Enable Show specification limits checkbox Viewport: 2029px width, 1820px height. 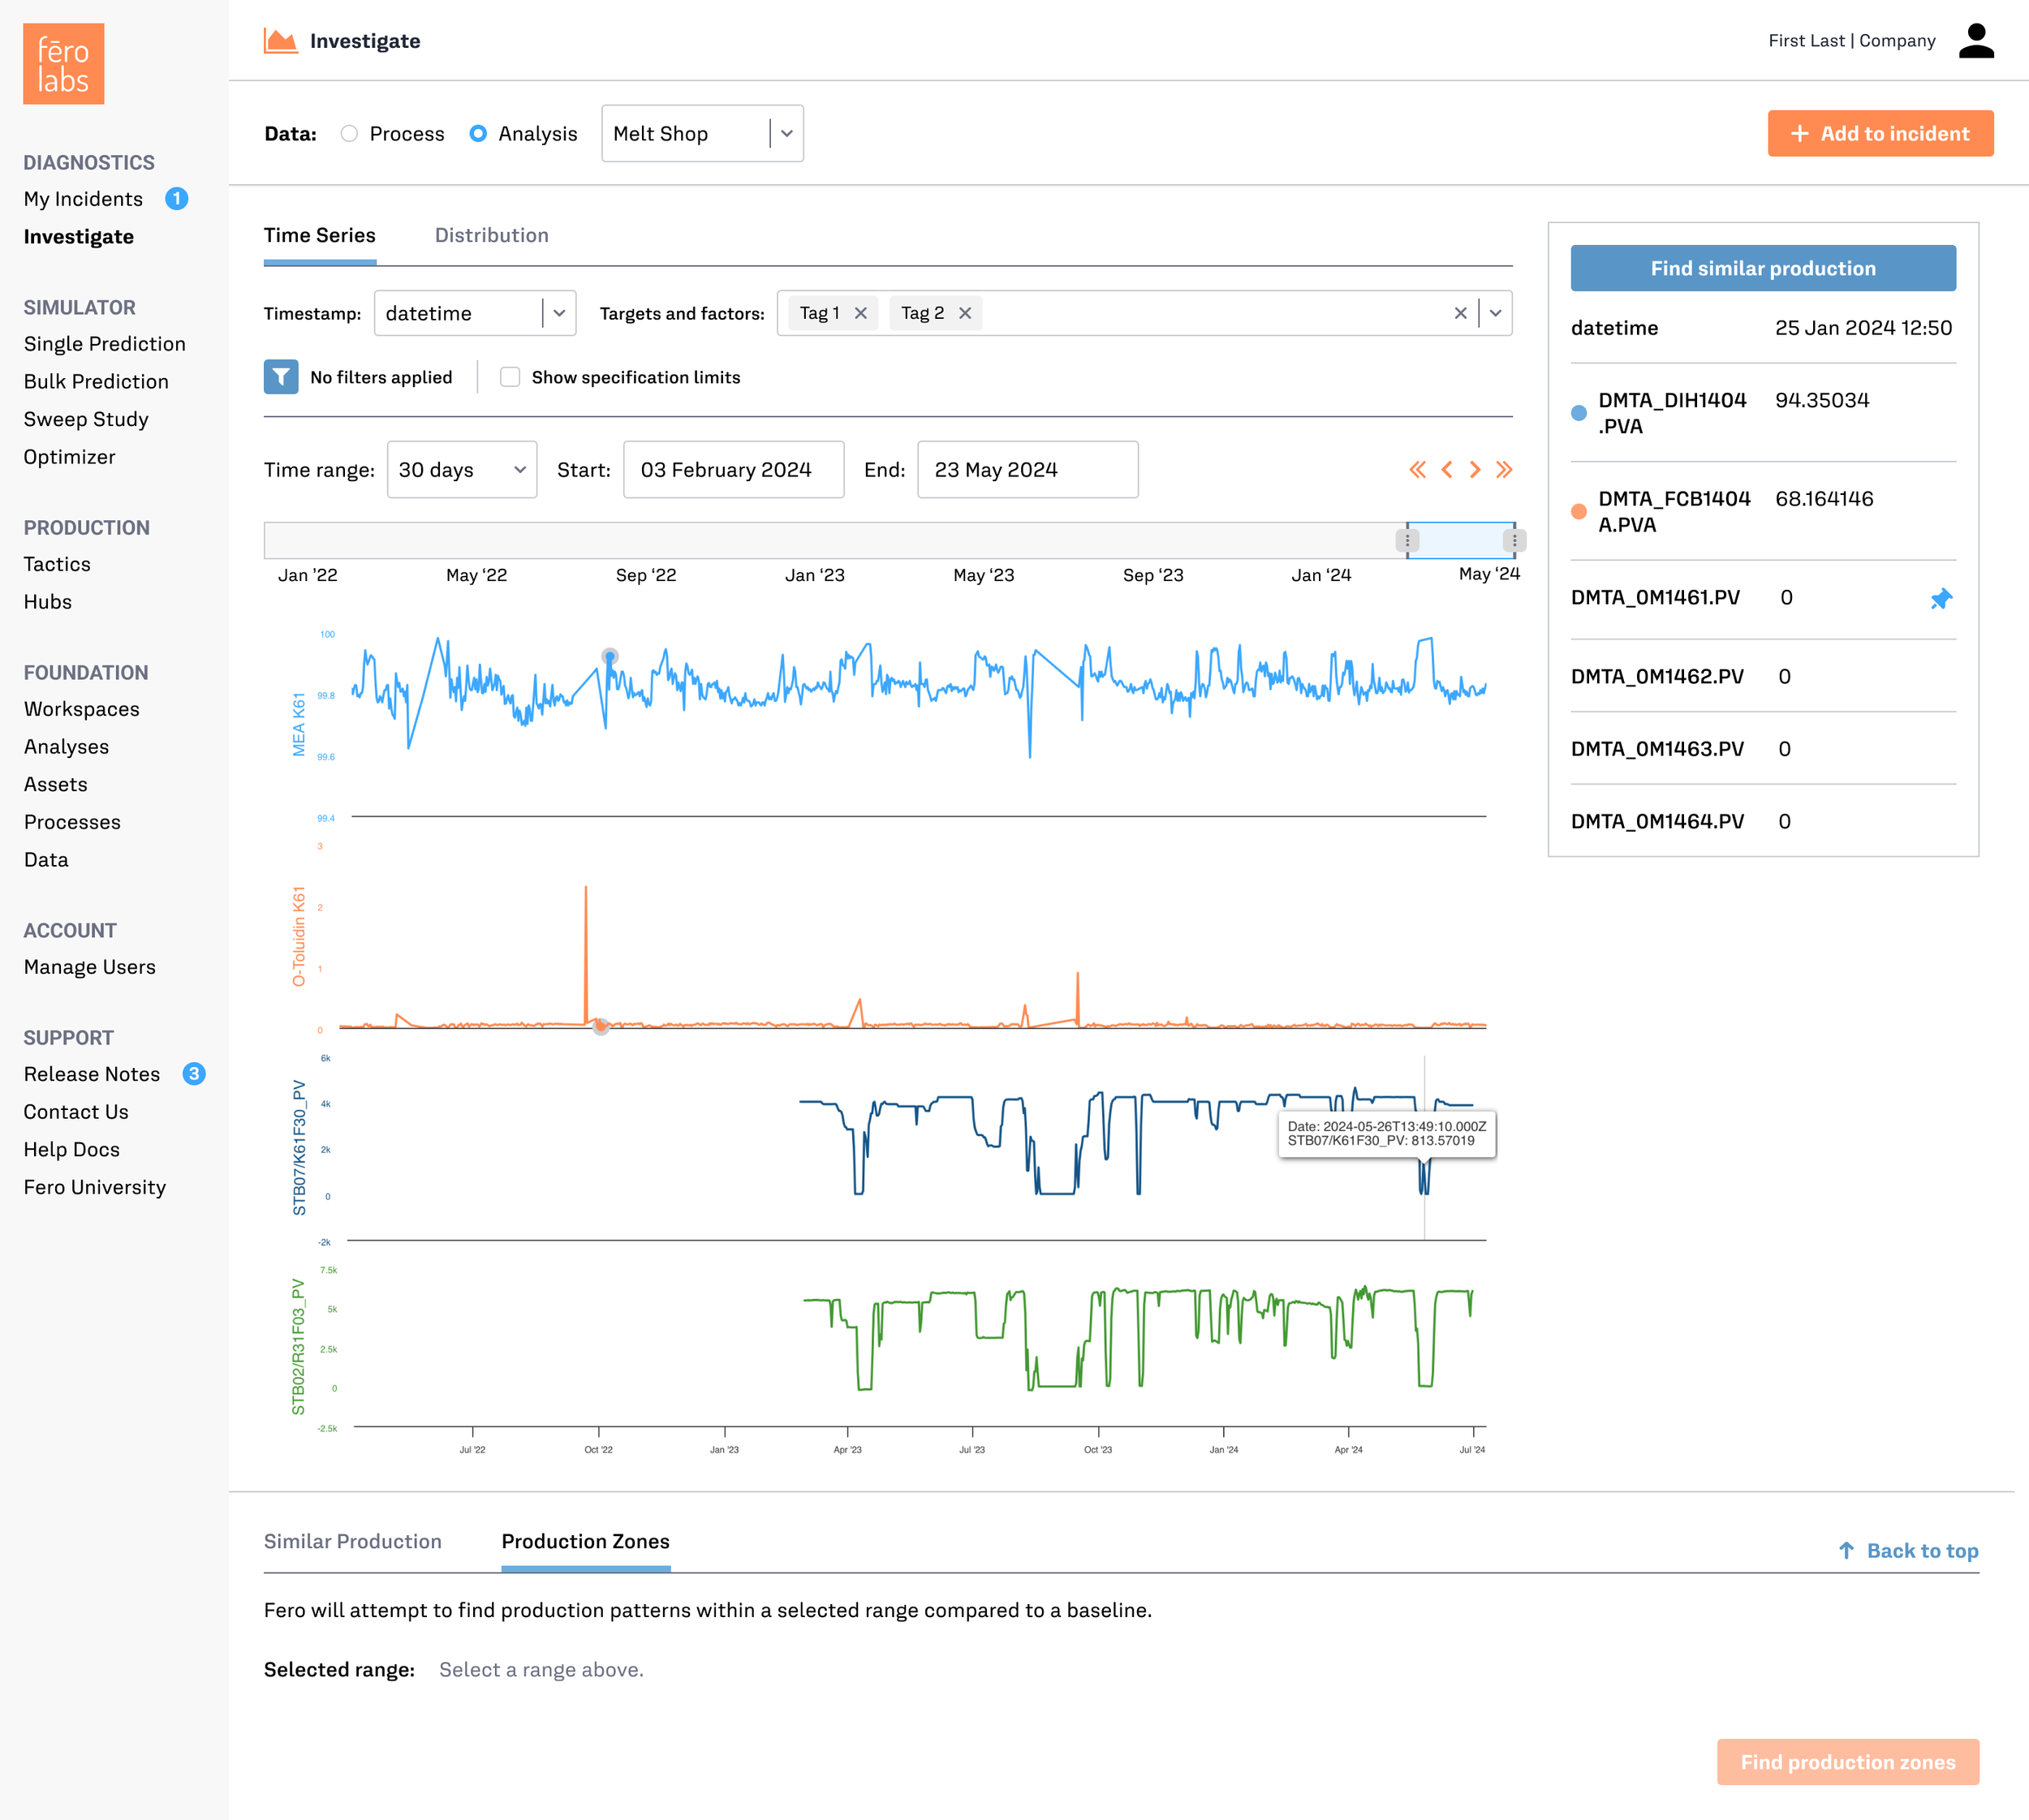coord(510,377)
